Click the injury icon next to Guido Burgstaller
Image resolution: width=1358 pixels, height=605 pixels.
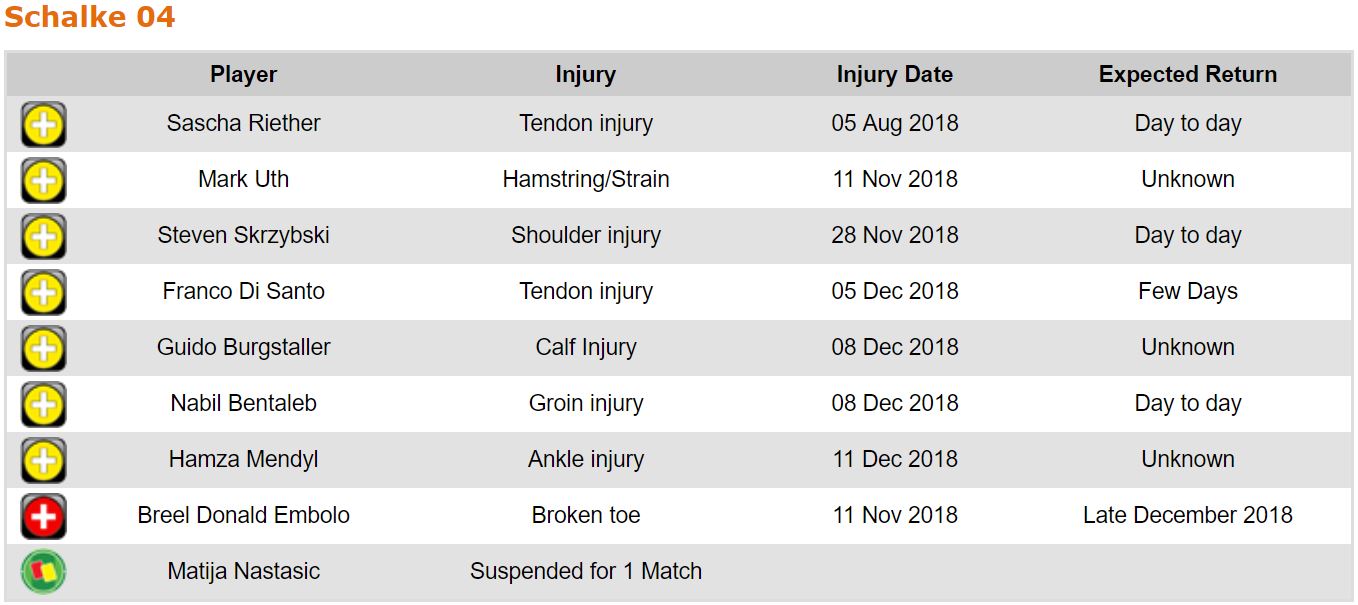point(43,349)
